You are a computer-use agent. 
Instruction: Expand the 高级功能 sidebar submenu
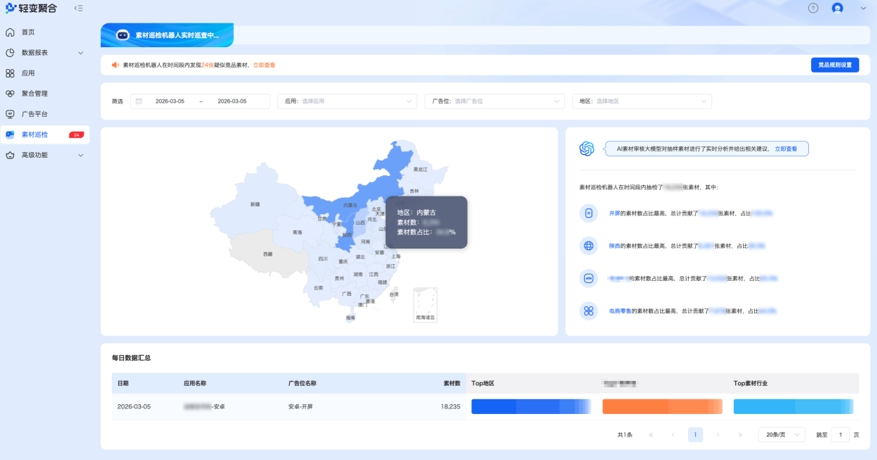click(81, 155)
